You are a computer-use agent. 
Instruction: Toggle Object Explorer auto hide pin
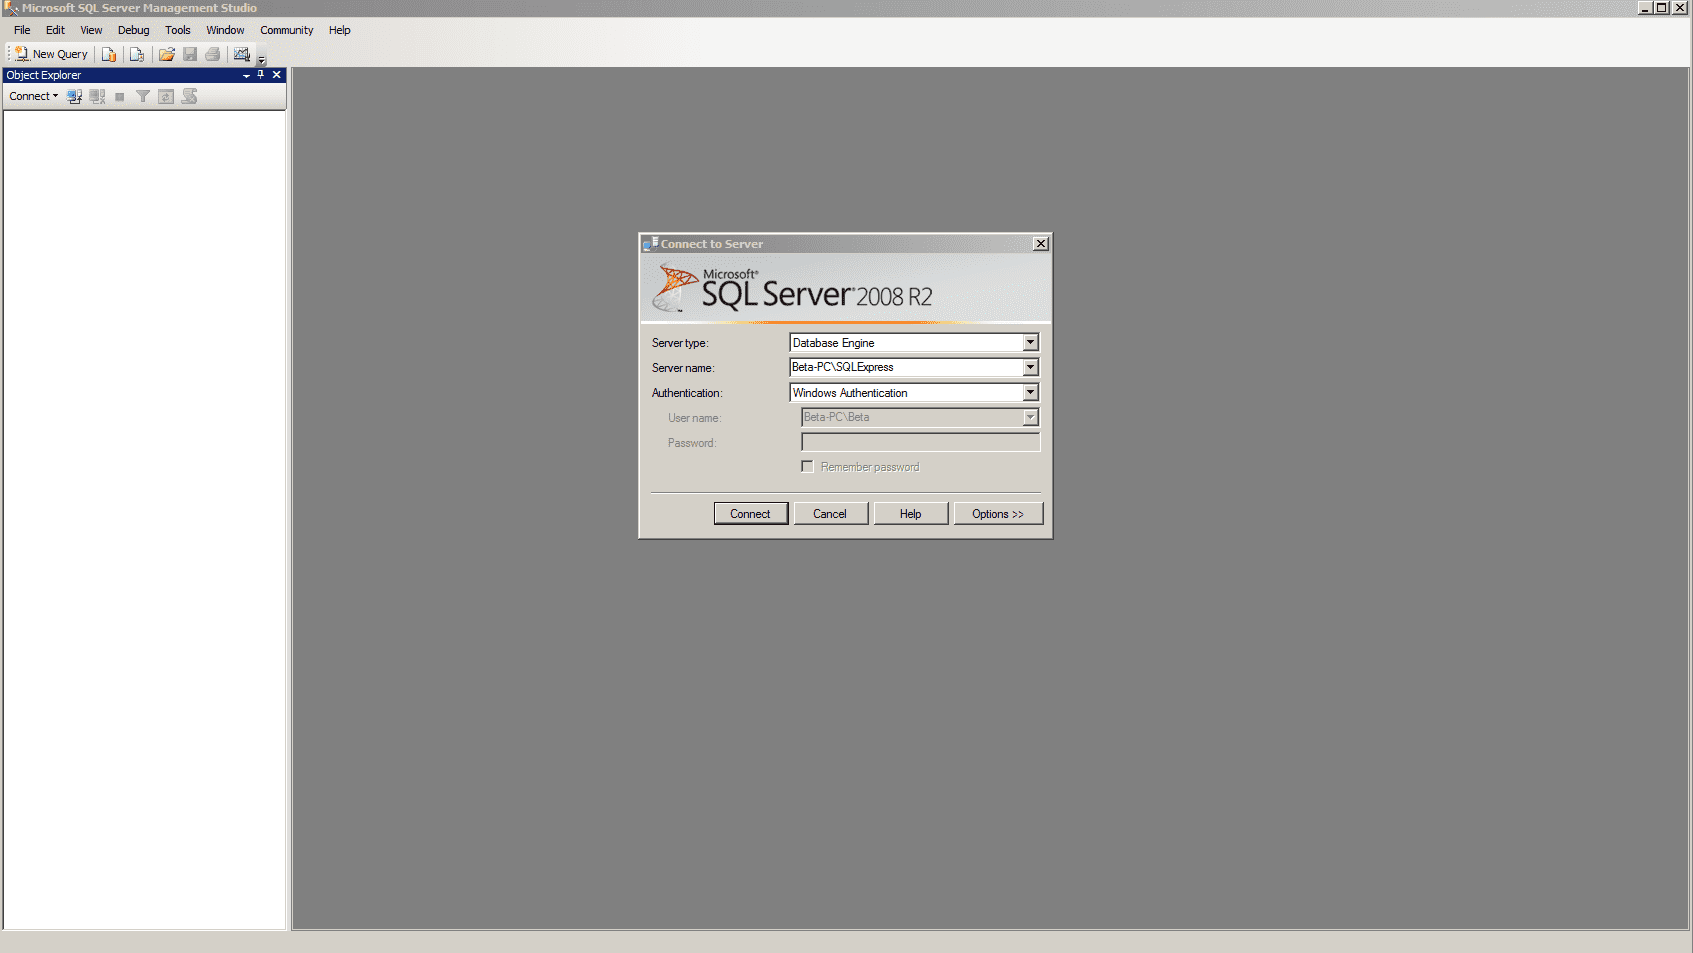(x=261, y=75)
